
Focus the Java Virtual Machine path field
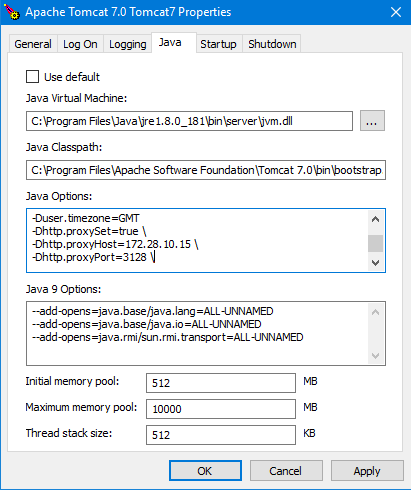click(189, 121)
